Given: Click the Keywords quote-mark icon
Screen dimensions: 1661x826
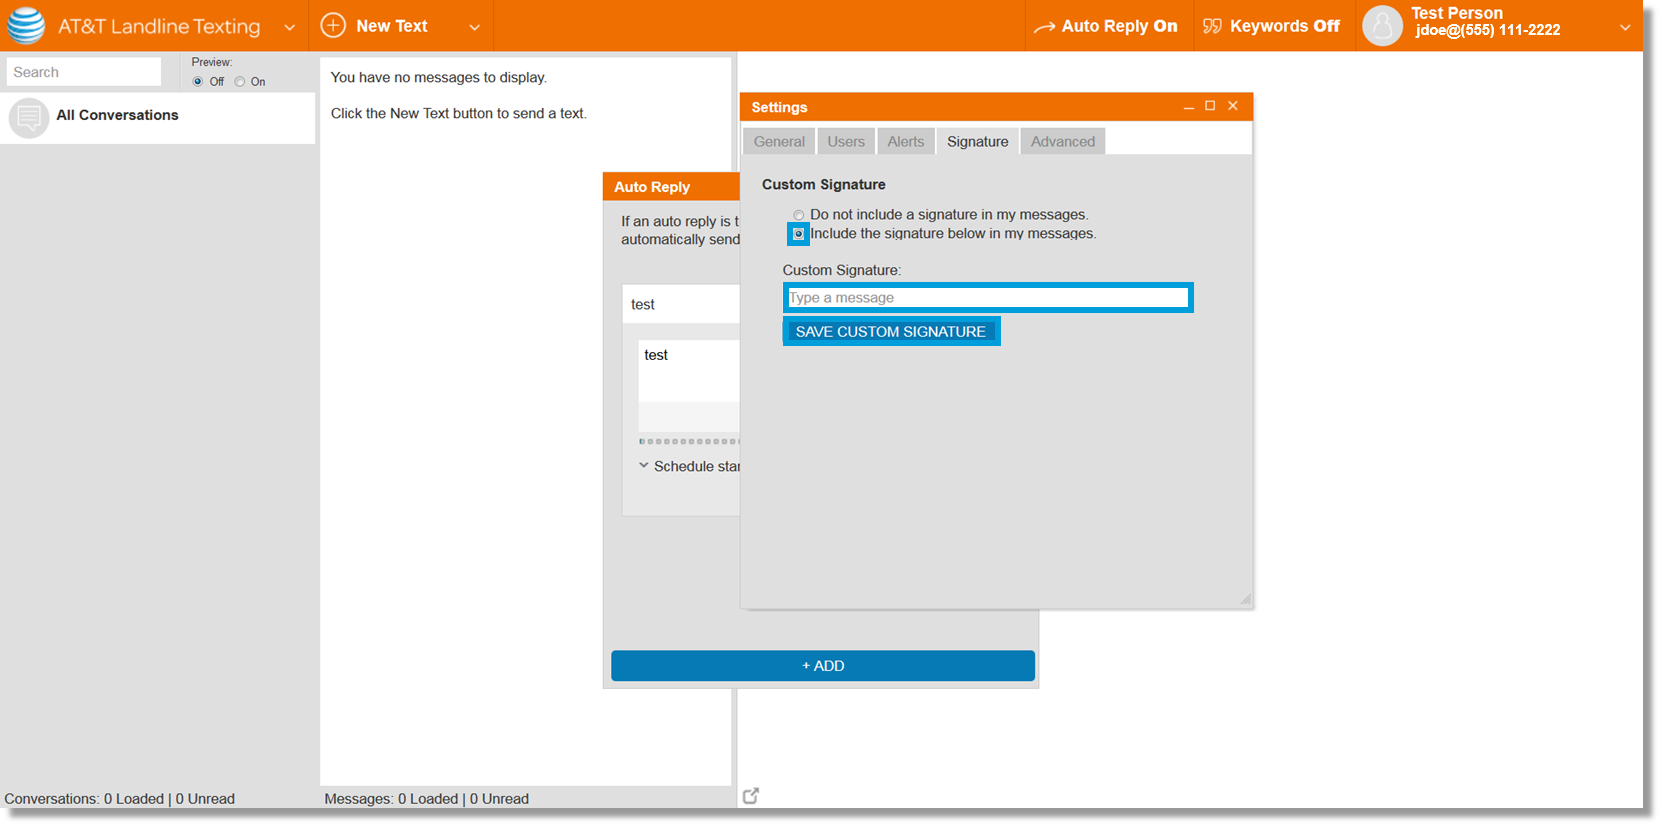Looking at the screenshot, I should (x=1212, y=26).
